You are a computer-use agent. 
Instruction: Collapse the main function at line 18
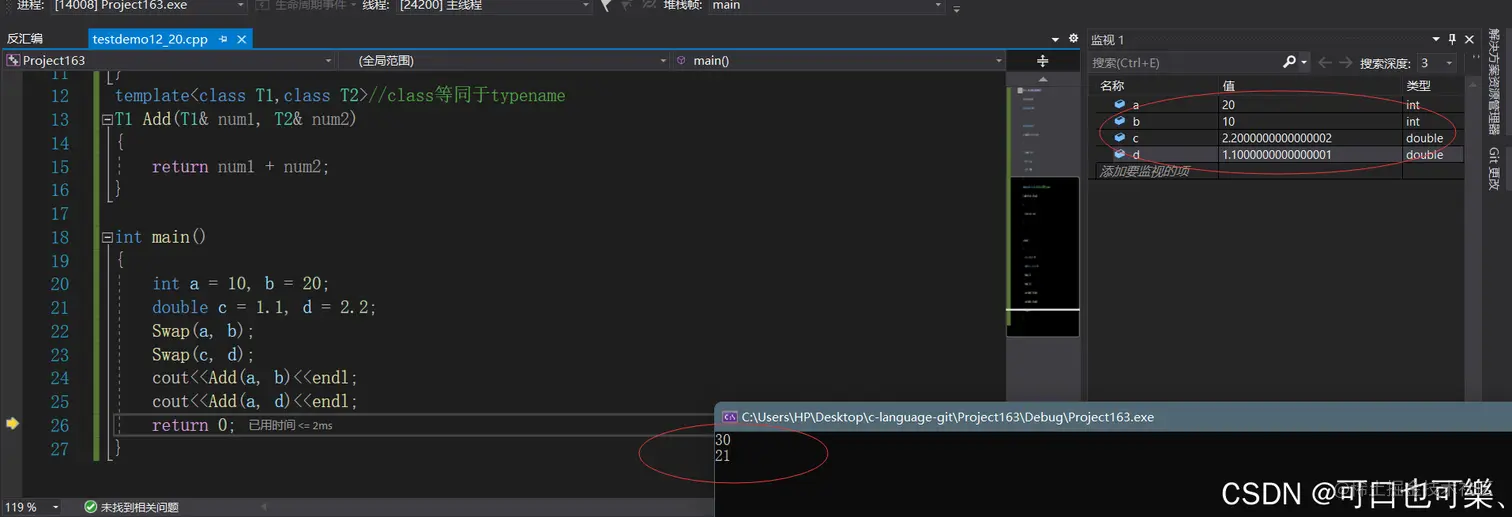tap(106, 238)
